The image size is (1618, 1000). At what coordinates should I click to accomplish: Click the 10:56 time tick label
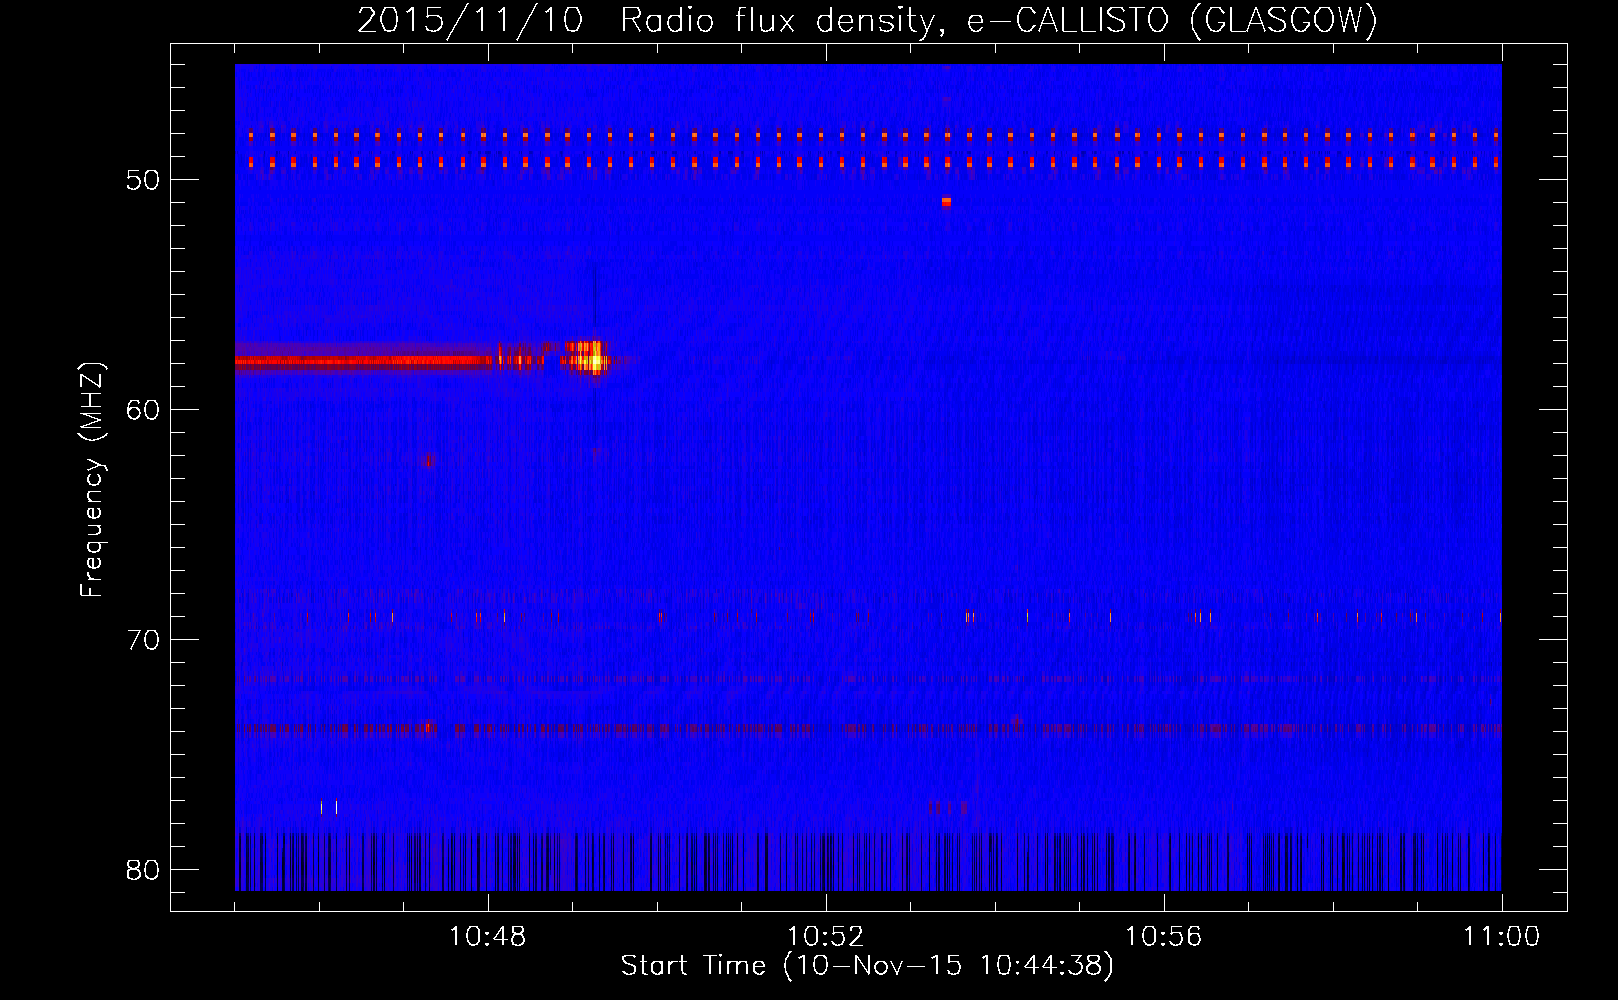1164,937
